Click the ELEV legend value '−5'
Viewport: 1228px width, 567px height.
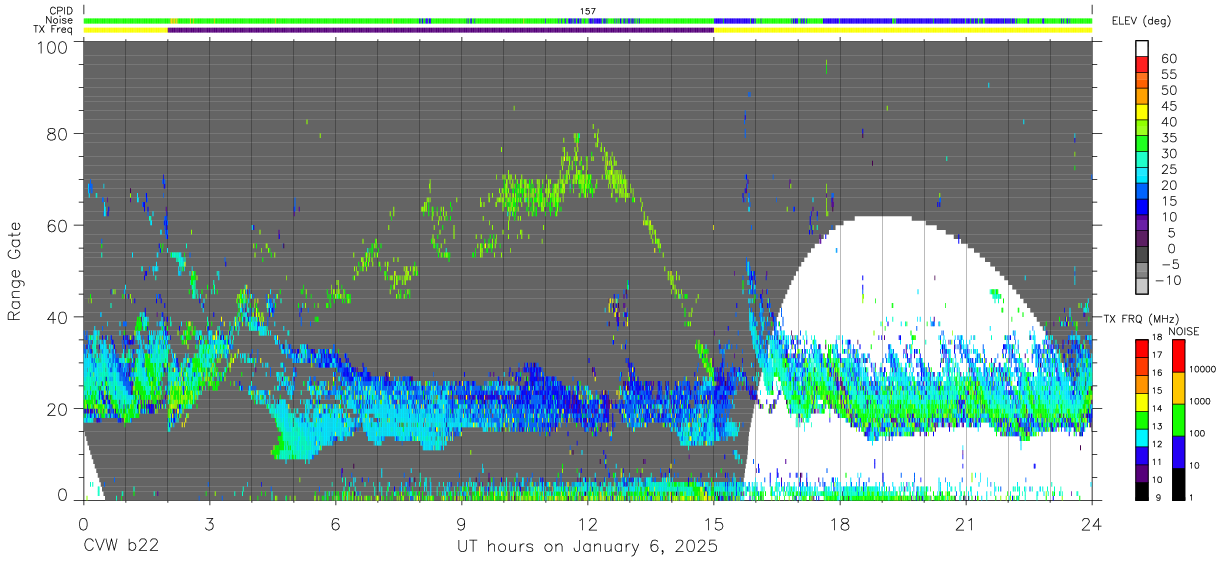click(x=1169, y=264)
